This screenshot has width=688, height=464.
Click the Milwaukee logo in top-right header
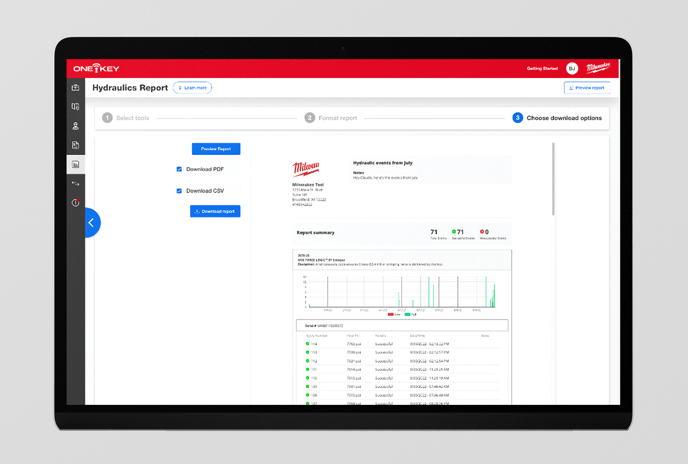coord(598,68)
